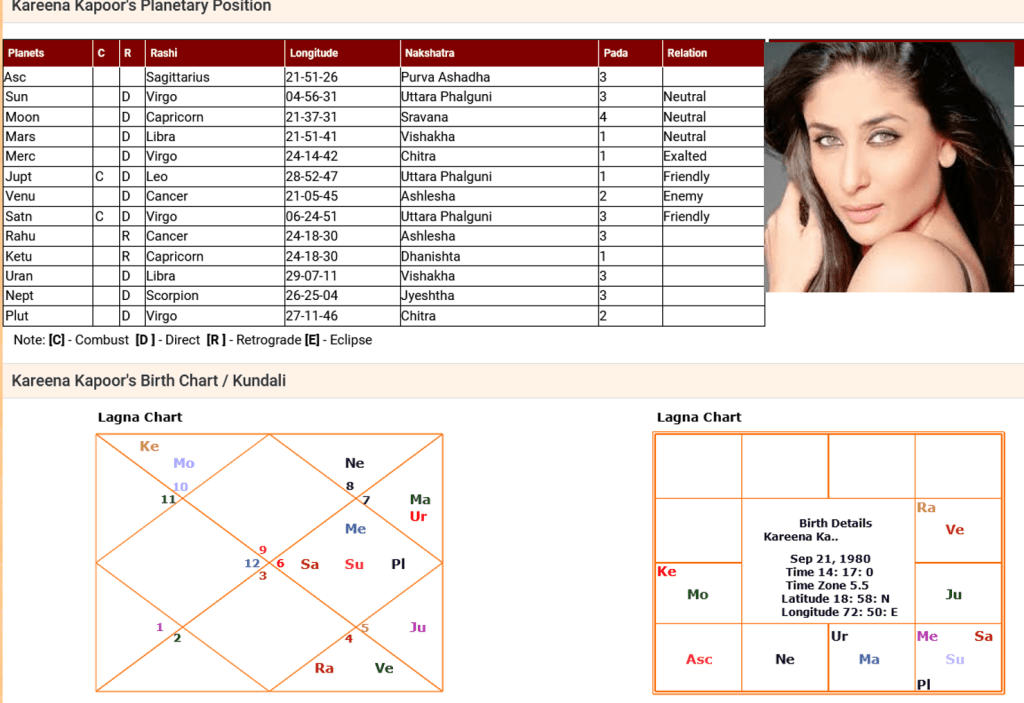Select the "Jyeshtha" nakshatra entry
The height and width of the screenshot is (703, 1024).
(427, 296)
